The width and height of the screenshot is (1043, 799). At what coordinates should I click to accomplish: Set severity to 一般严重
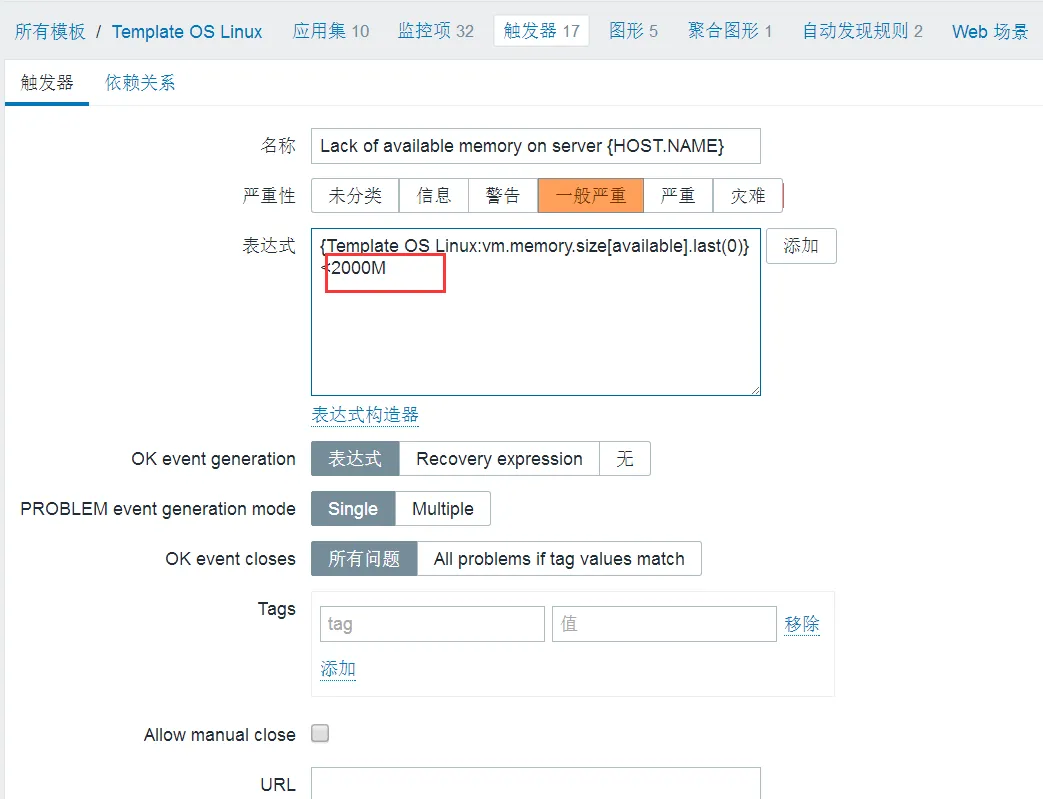591,196
